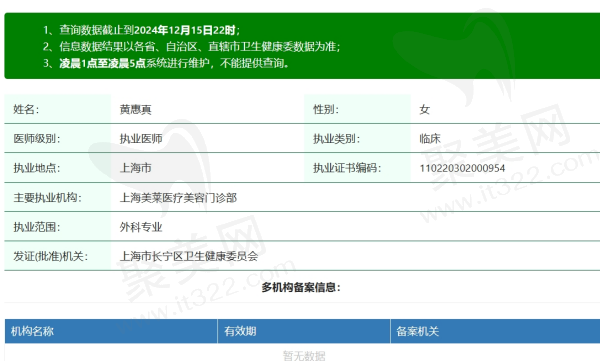This screenshot has width=600, height=361.
Task: Click the 执业证书编码 label
Action: pyautogui.click(x=347, y=168)
